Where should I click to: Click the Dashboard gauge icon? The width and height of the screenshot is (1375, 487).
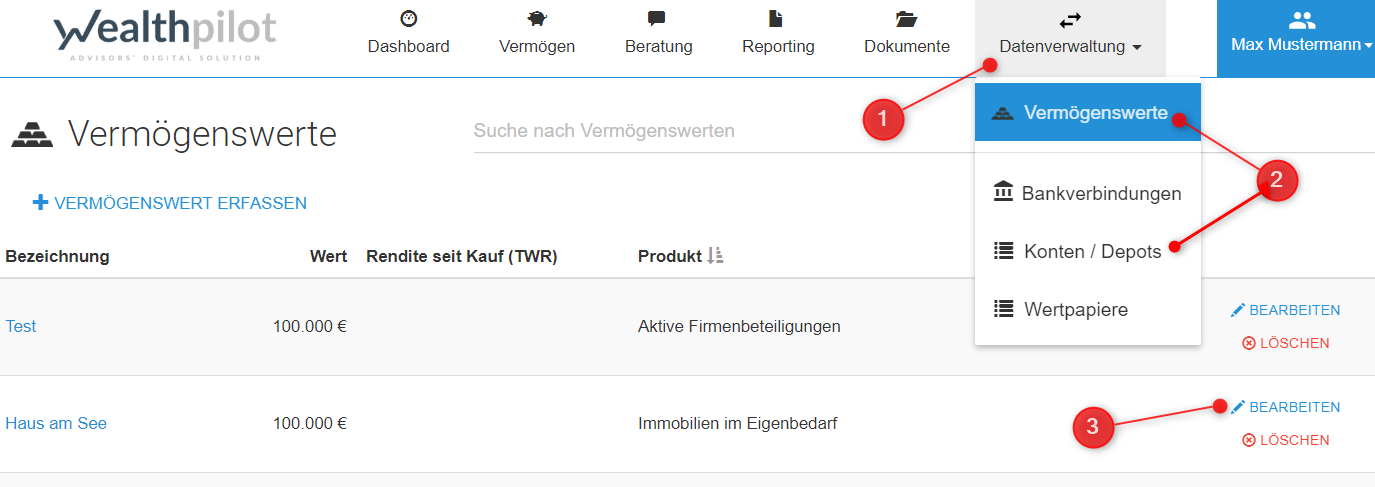point(408,18)
